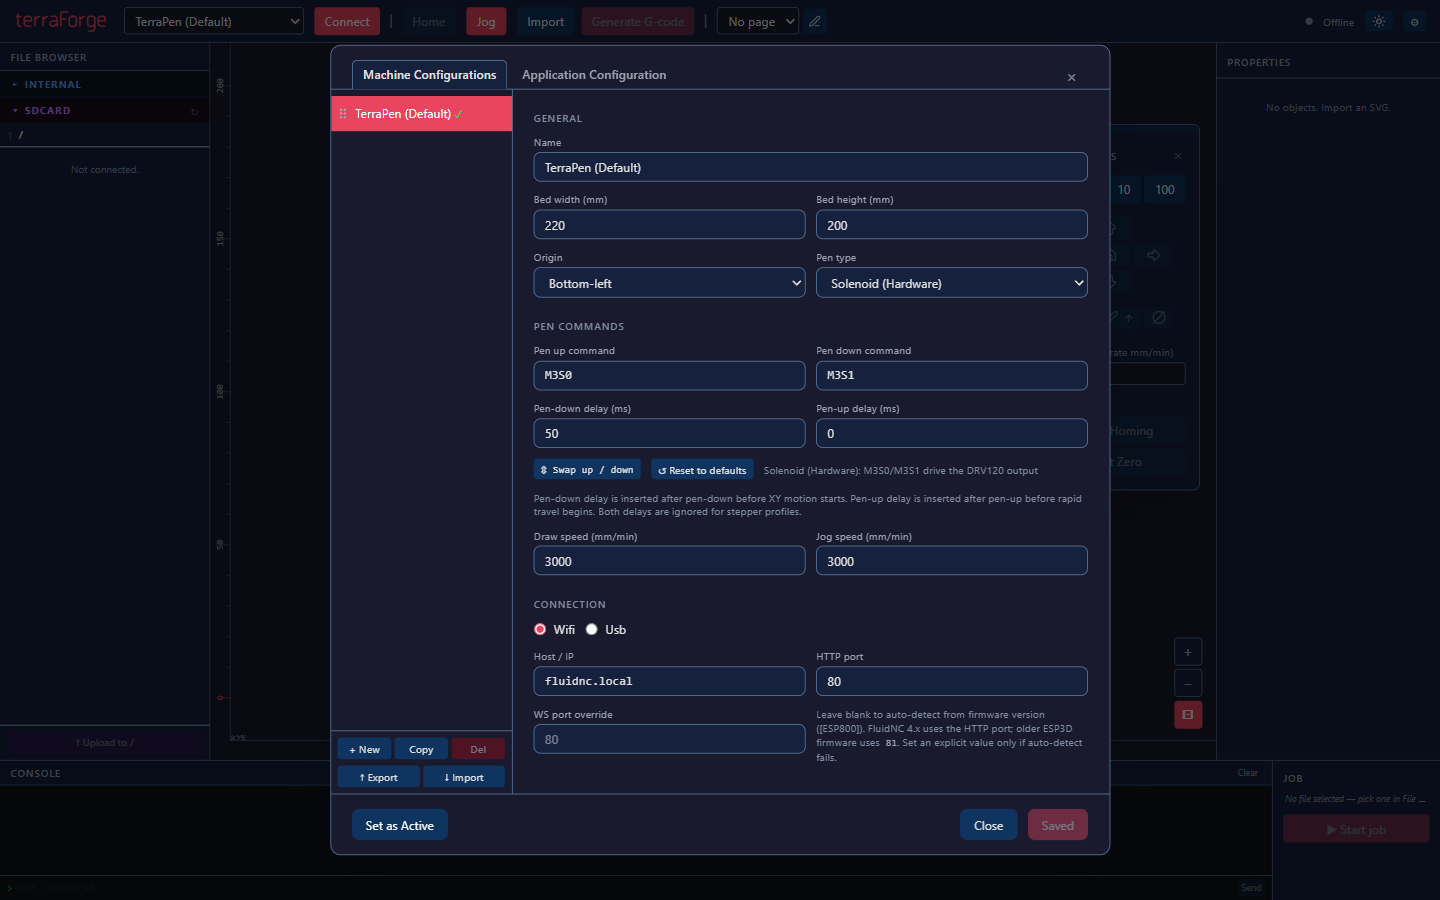Open the Origin dropdown showing Bottom-left

point(669,283)
